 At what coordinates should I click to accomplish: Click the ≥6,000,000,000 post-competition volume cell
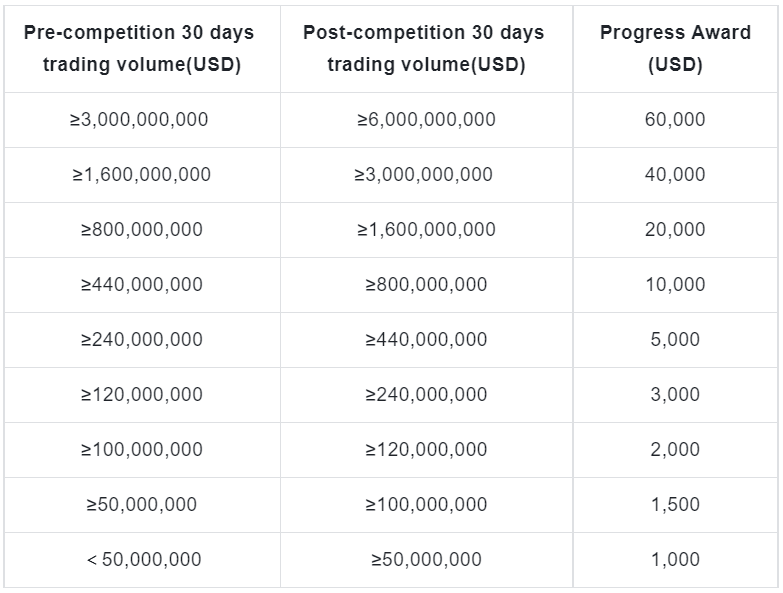(426, 119)
